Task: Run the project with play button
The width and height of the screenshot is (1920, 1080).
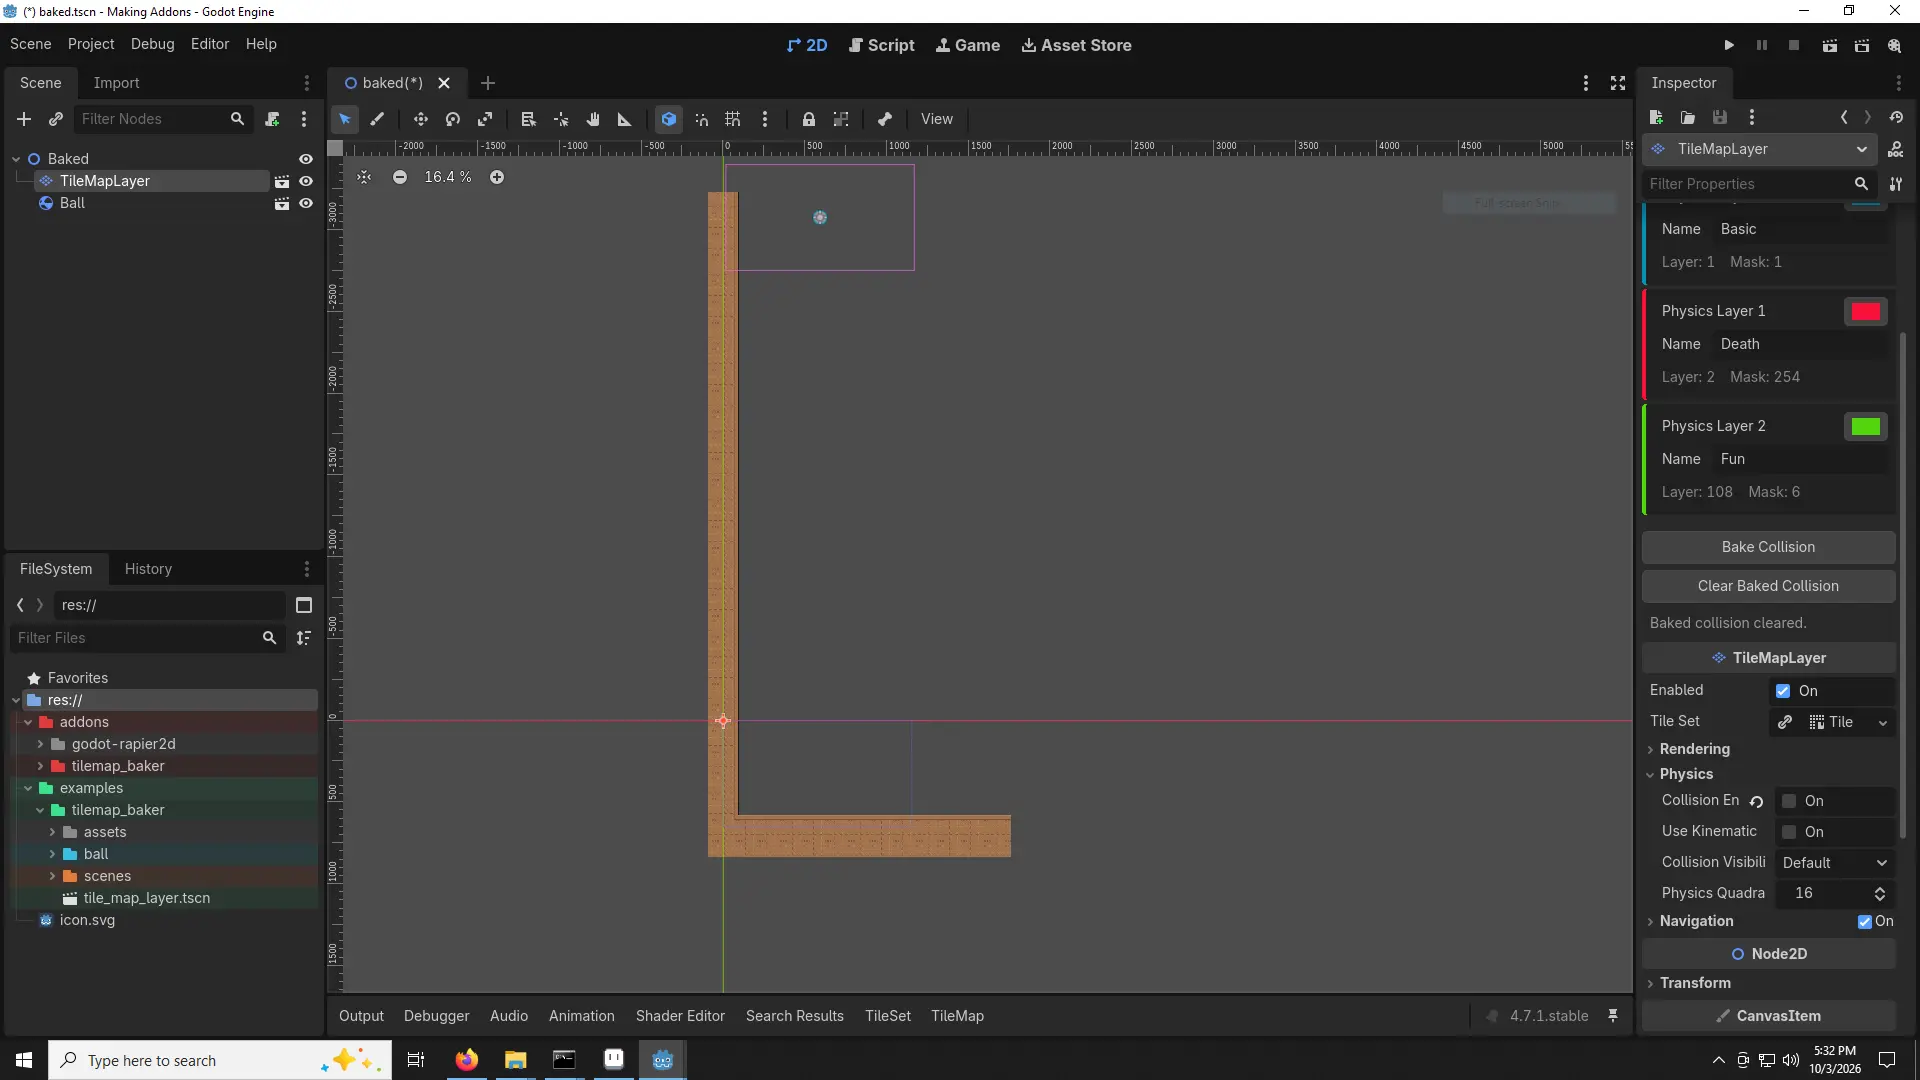Action: [1729, 45]
